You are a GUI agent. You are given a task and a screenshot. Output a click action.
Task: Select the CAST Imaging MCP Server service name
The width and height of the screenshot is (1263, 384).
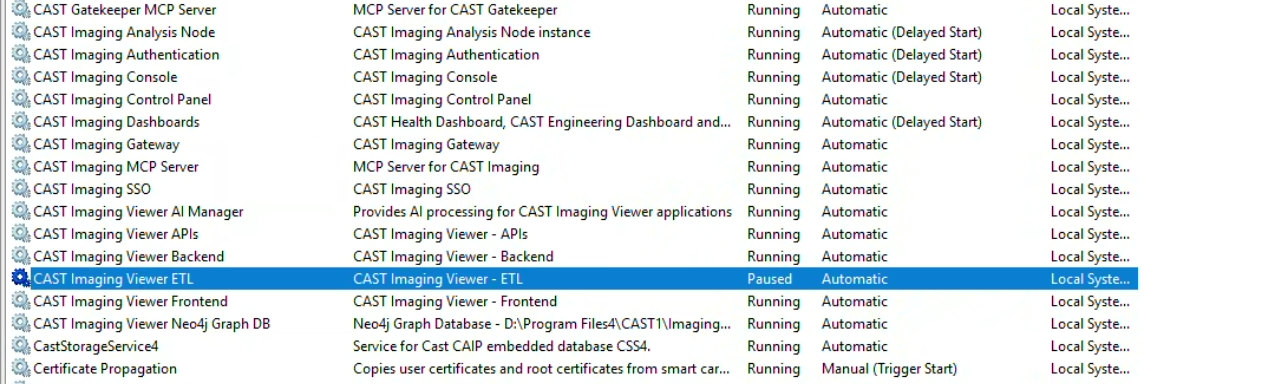coord(116,167)
